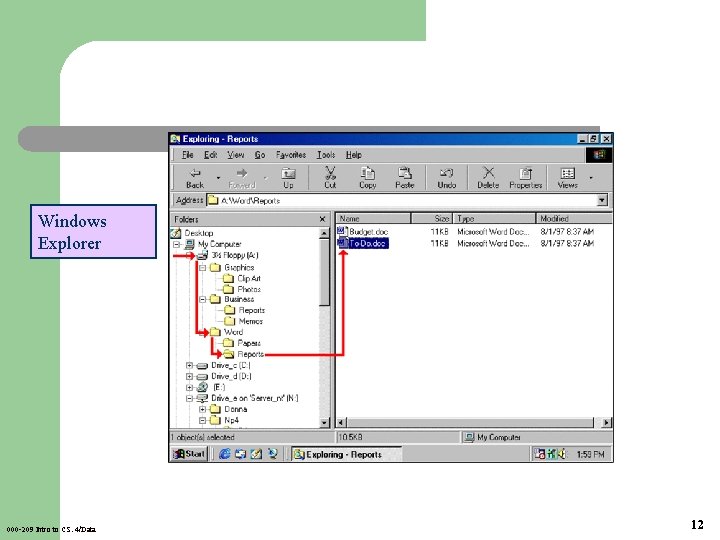Click the Delete toolbar icon
The width and height of the screenshot is (720, 540).
(488, 178)
